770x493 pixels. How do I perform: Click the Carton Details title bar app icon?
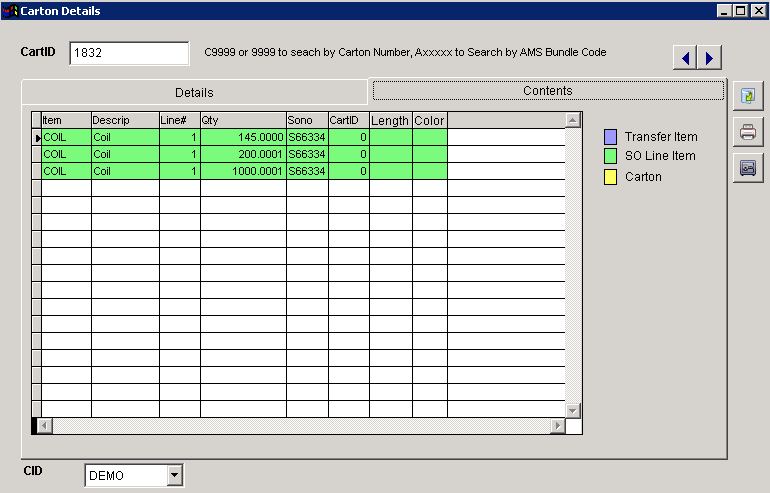point(10,11)
